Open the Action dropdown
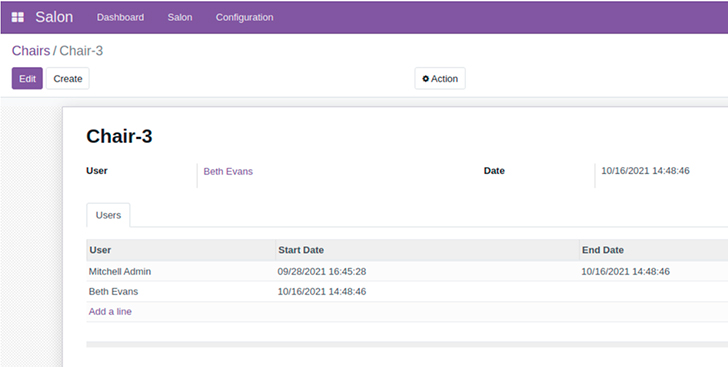This screenshot has width=728, height=367. 440,79
